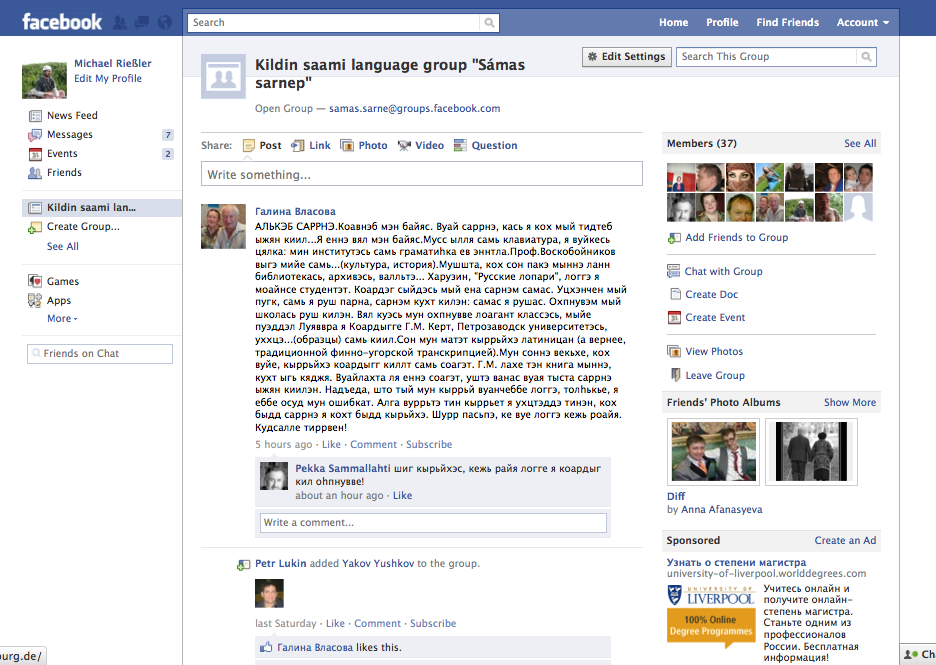
Task: Click the group avatar icon beside title
Action: [223, 76]
